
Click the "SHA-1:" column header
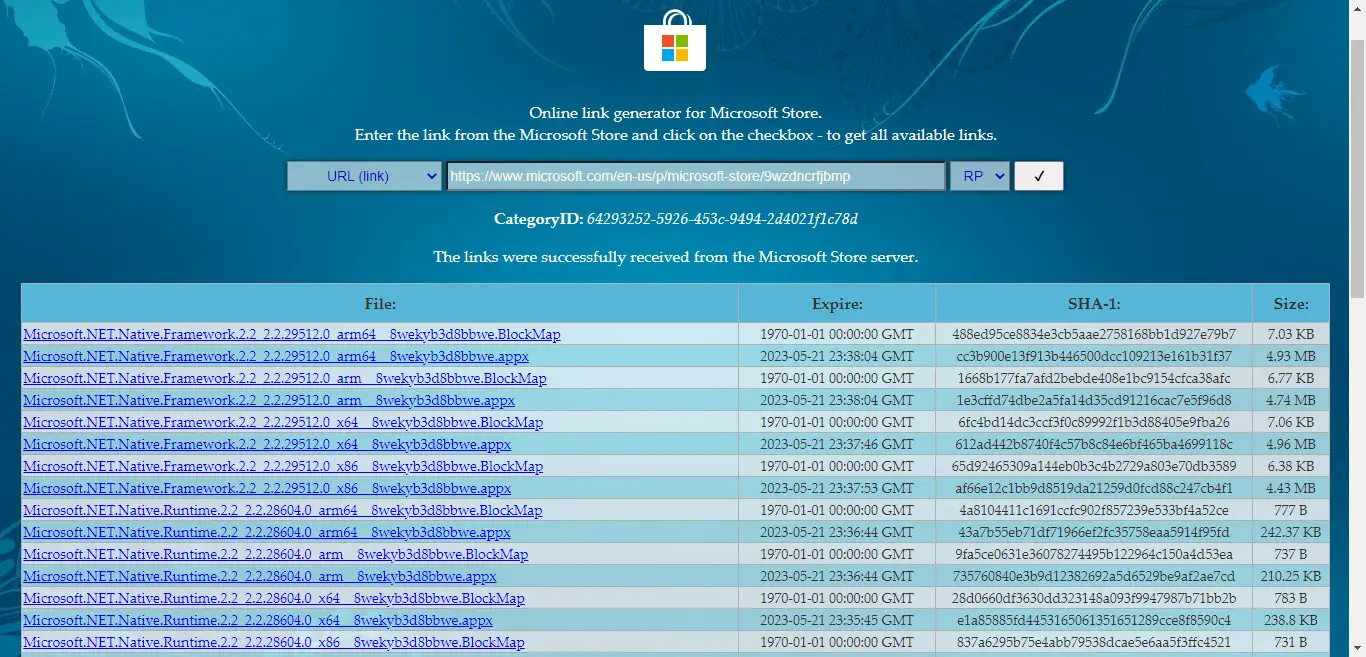pos(1094,303)
